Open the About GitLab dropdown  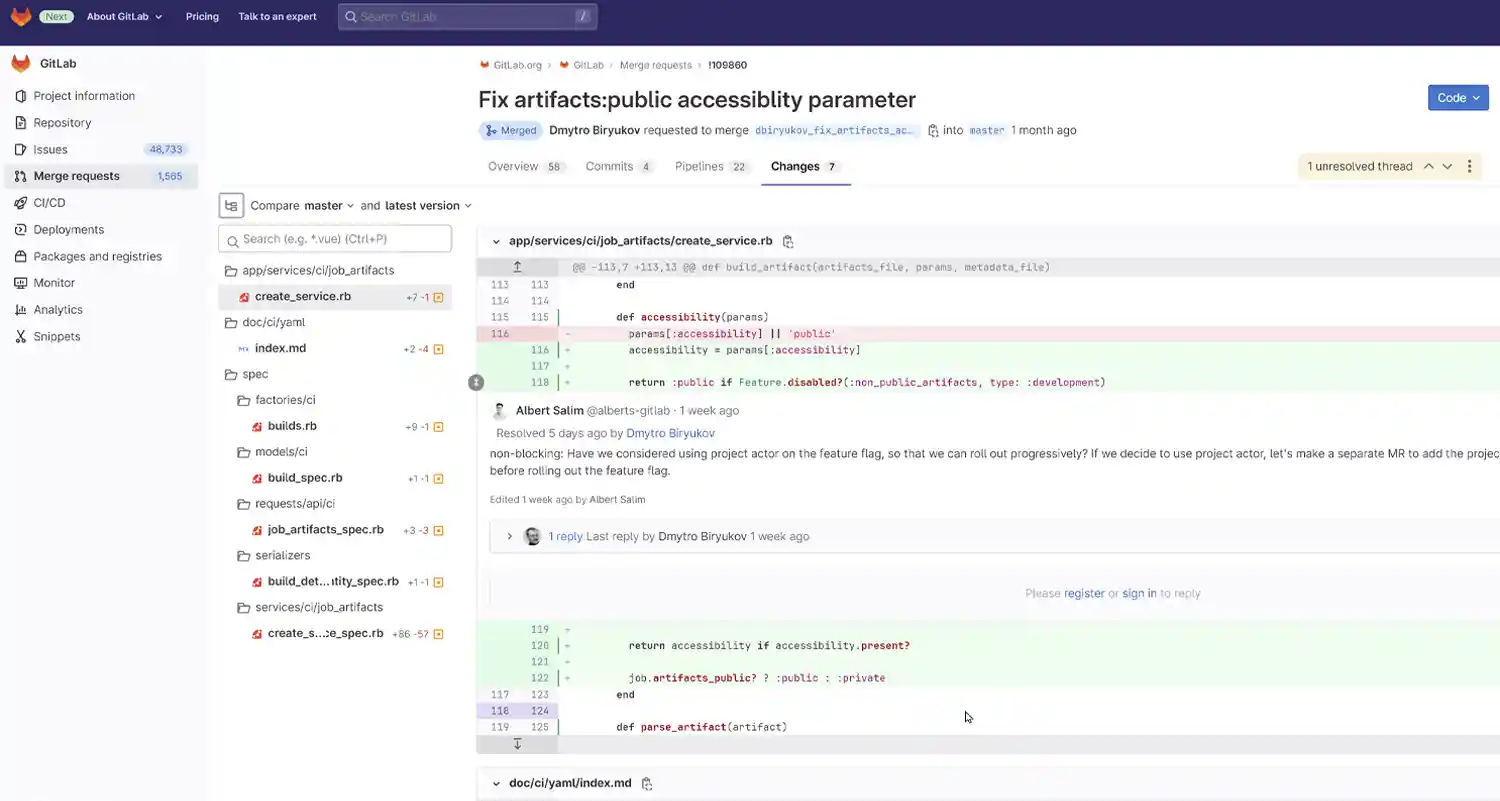point(125,17)
